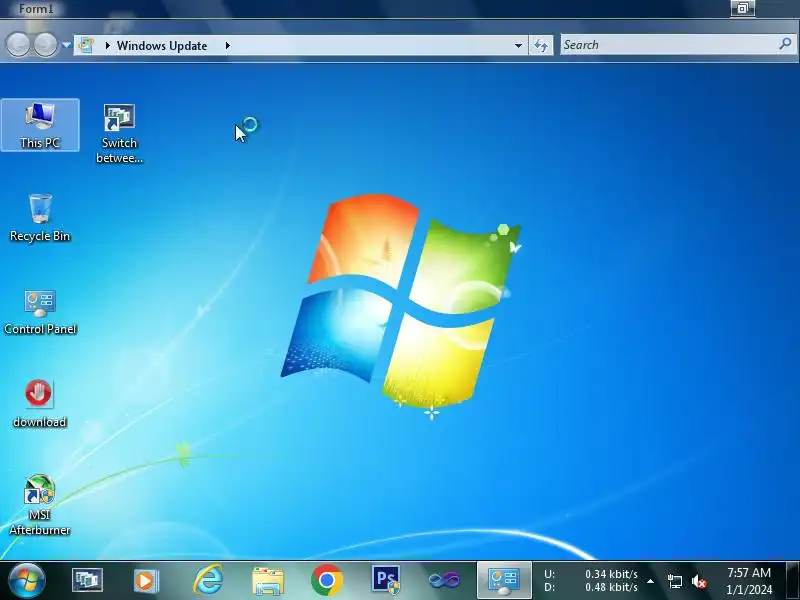Select the active Control Panel taskbar button
The image size is (800, 600).
point(504,581)
